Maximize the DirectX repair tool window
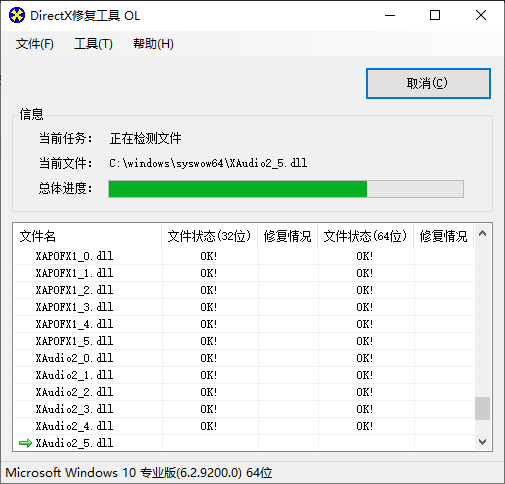 coord(435,15)
